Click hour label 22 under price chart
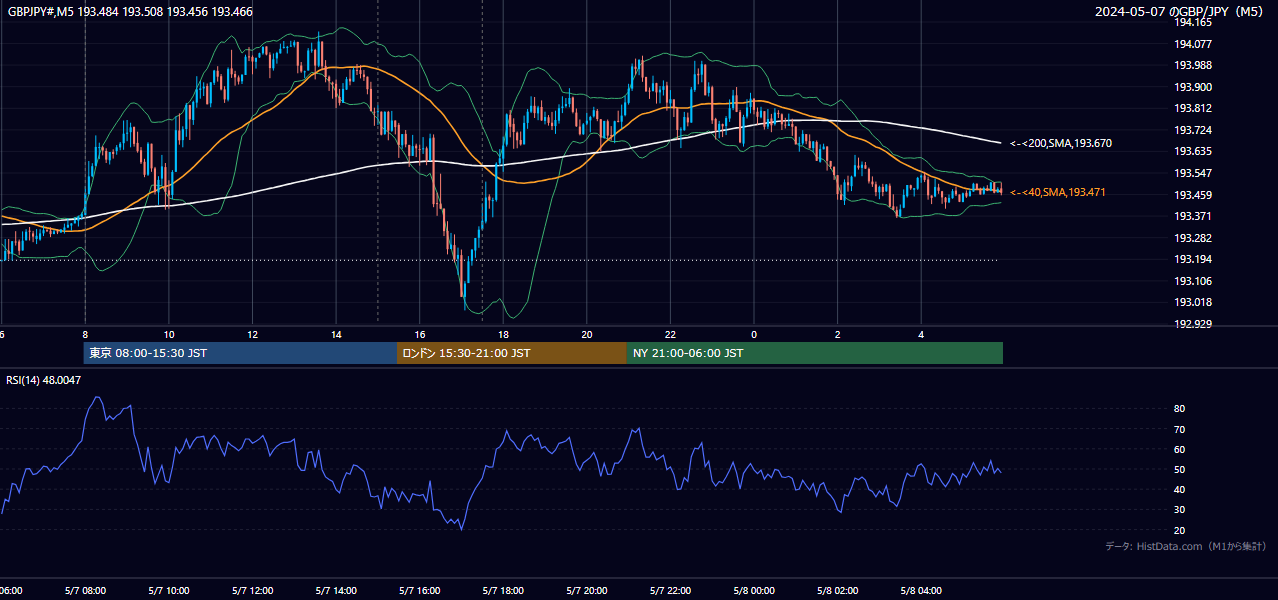Screen dimensions: 1278x600 pos(670,335)
